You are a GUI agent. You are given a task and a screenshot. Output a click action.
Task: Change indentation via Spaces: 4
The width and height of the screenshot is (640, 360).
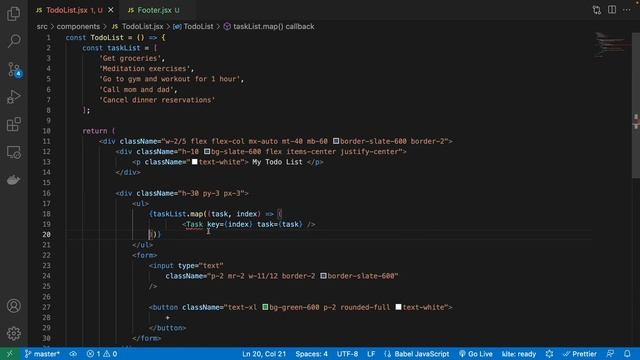(x=311, y=354)
